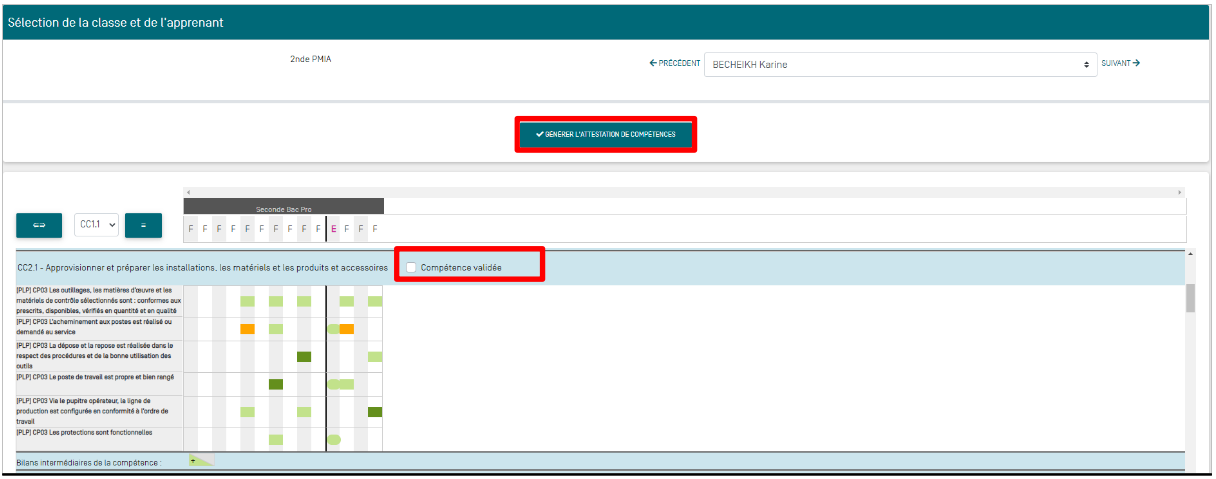1216x479 pixels.
Task: Click the CC2.1 Approvisionner et préparer competence title
Action: pos(202,268)
